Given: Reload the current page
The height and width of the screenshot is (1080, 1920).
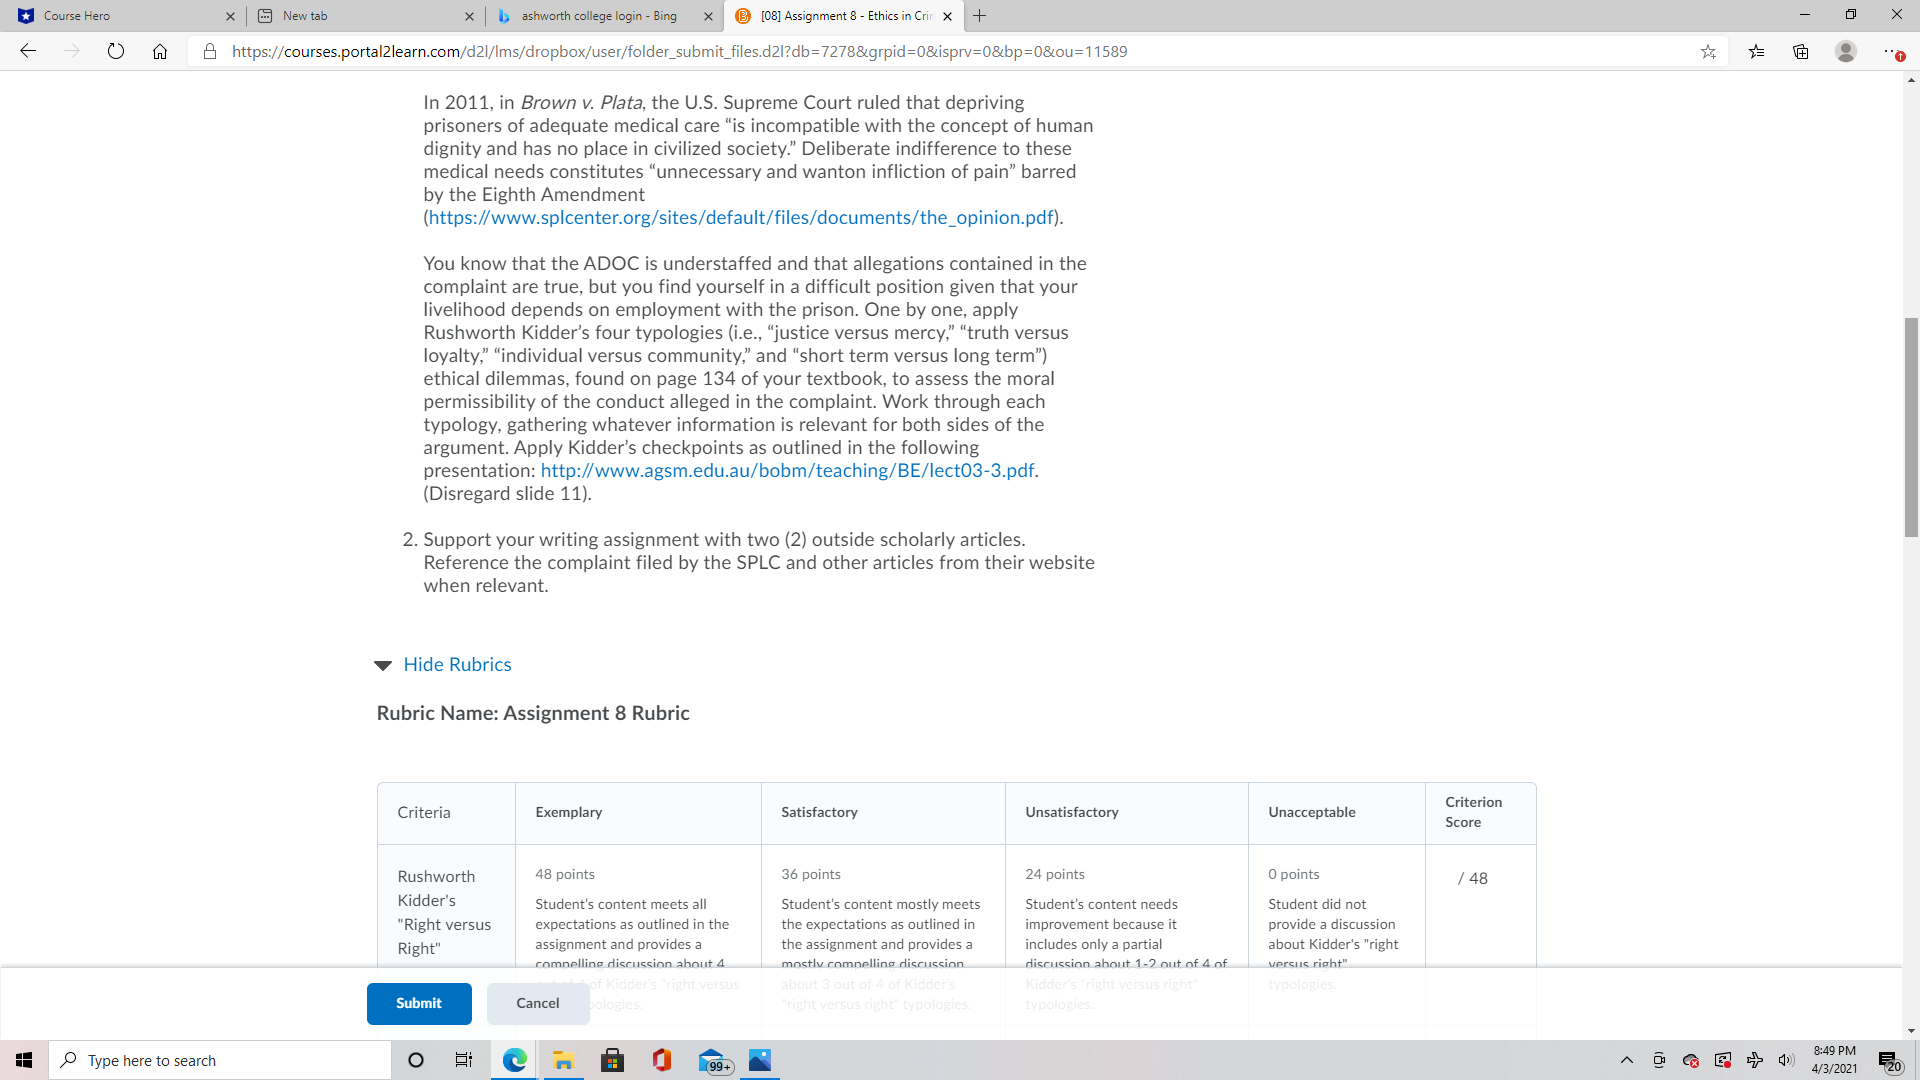Looking at the screenshot, I should (116, 51).
